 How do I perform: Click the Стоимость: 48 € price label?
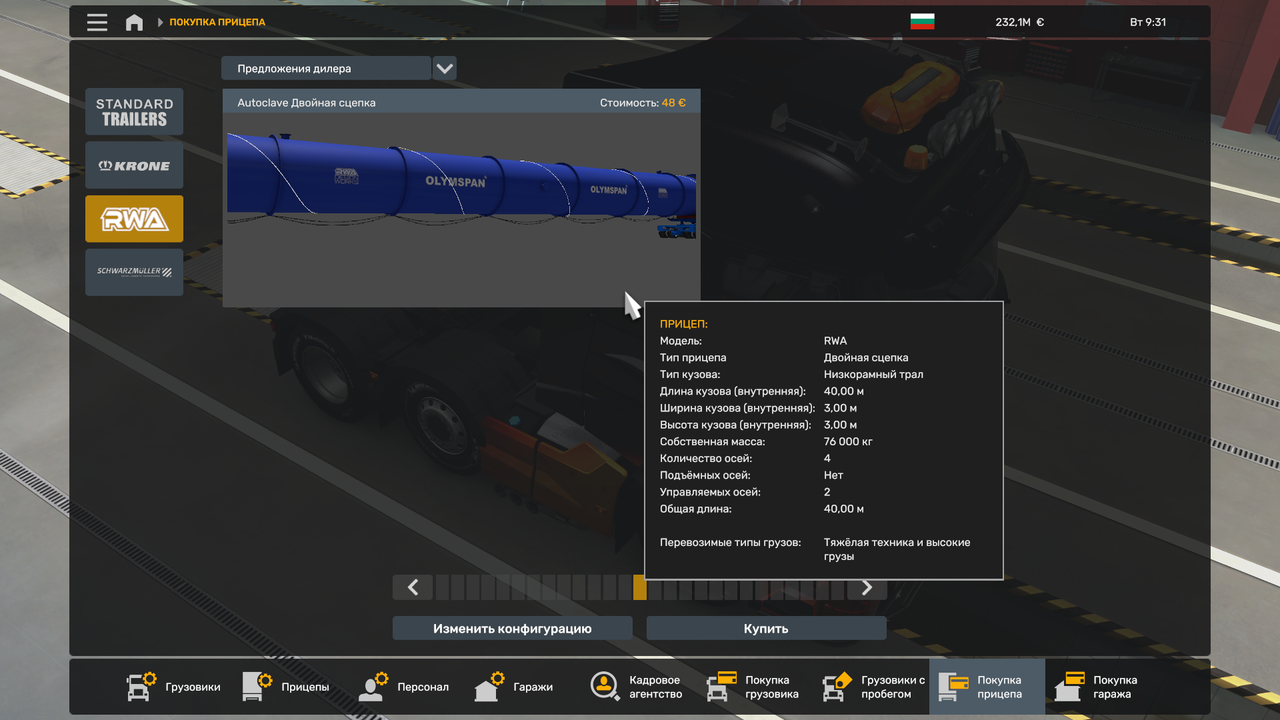coord(642,103)
